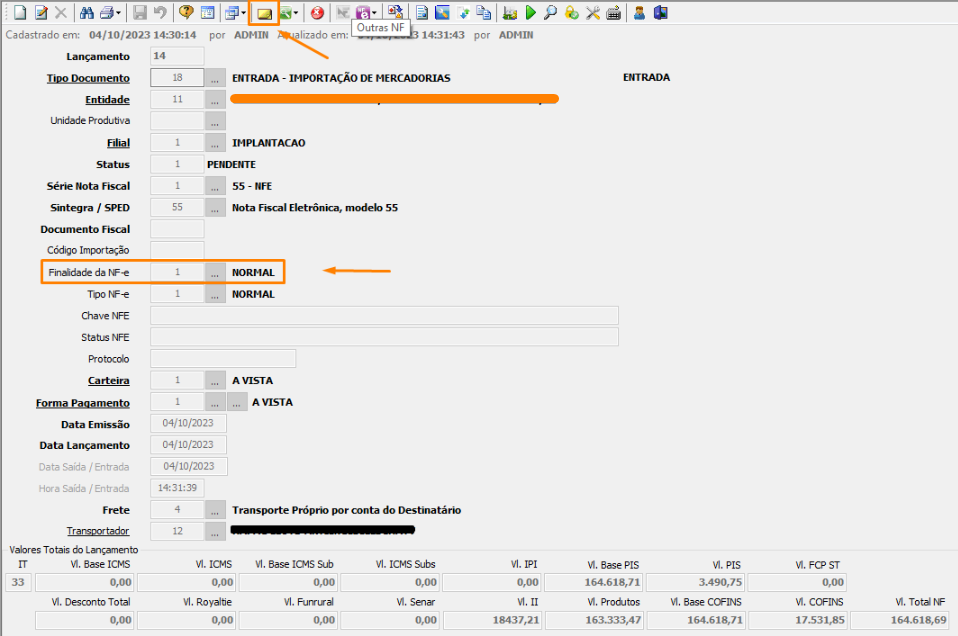Screen dimensions: 958x636
Task: Click the edit record pencil icon
Action: (x=40, y=13)
